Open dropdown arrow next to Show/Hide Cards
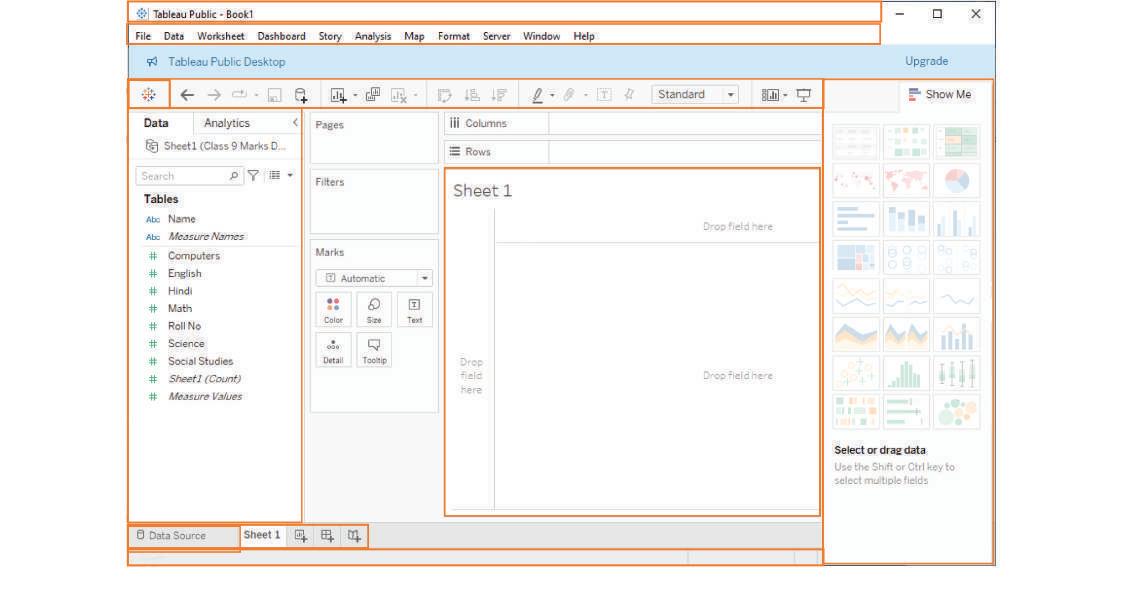Image resolution: width=1132 pixels, height=600 pixels. [x=785, y=95]
